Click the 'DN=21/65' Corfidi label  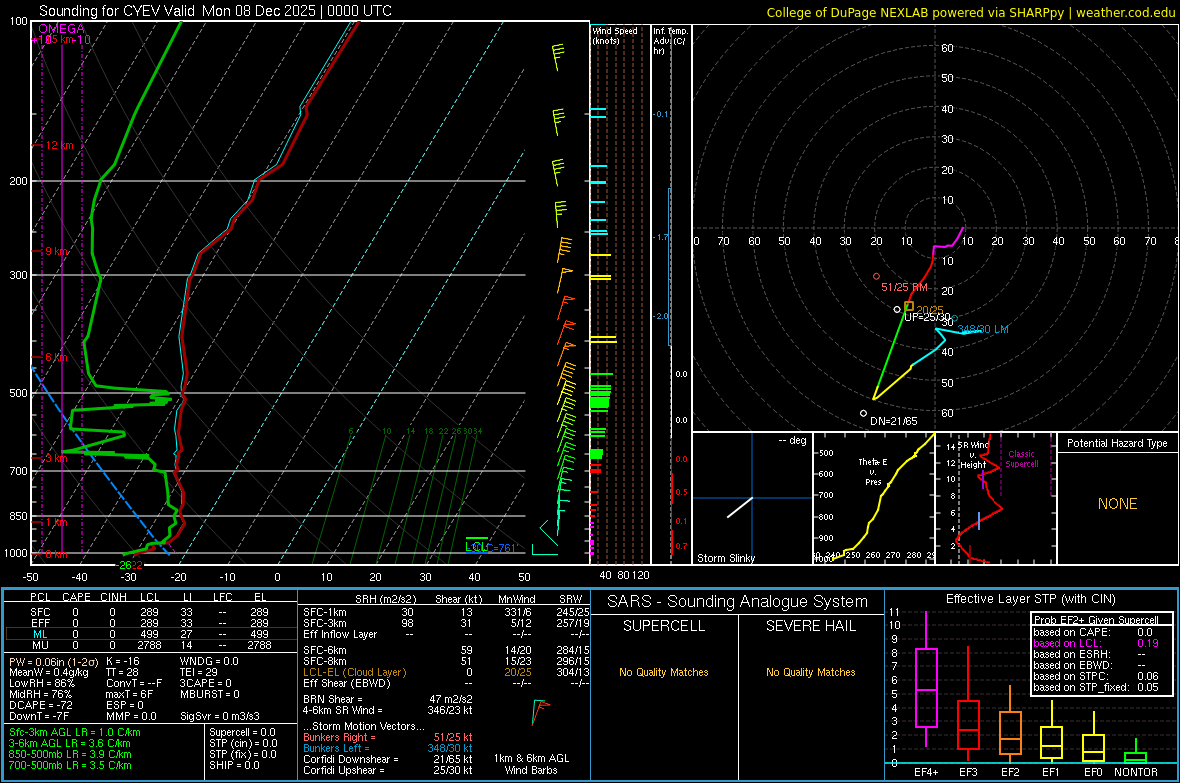point(893,421)
